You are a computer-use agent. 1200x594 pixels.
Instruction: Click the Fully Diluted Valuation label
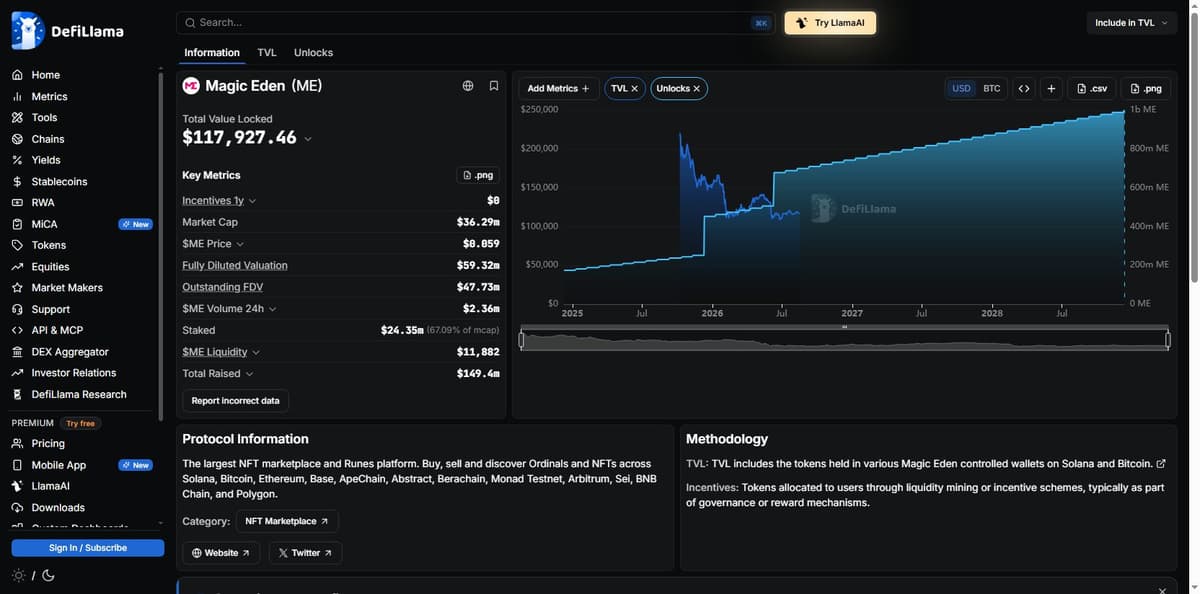[235, 265]
